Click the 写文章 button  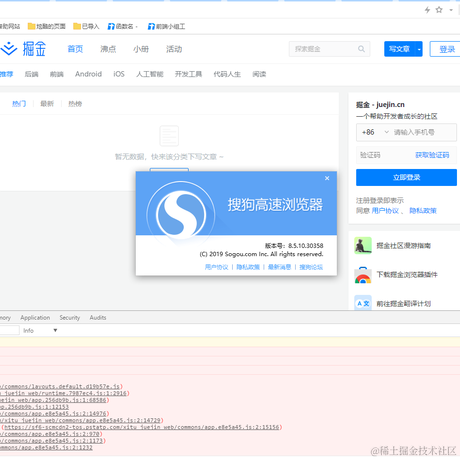point(399,49)
